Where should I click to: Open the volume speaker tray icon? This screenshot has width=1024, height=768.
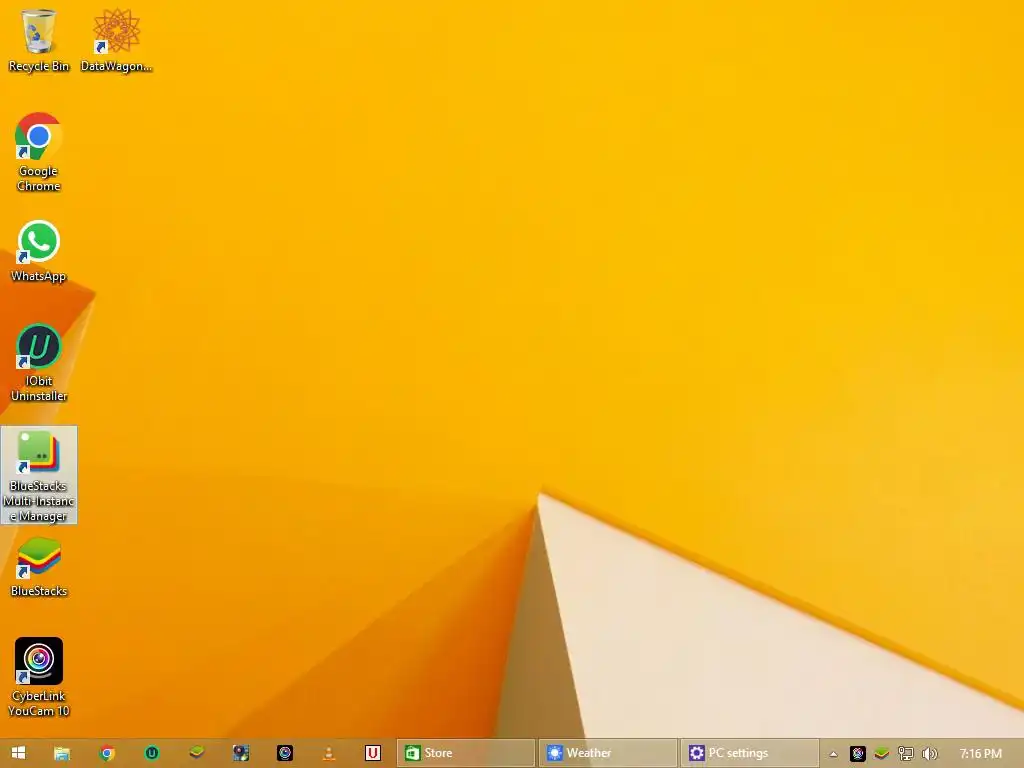pos(929,754)
